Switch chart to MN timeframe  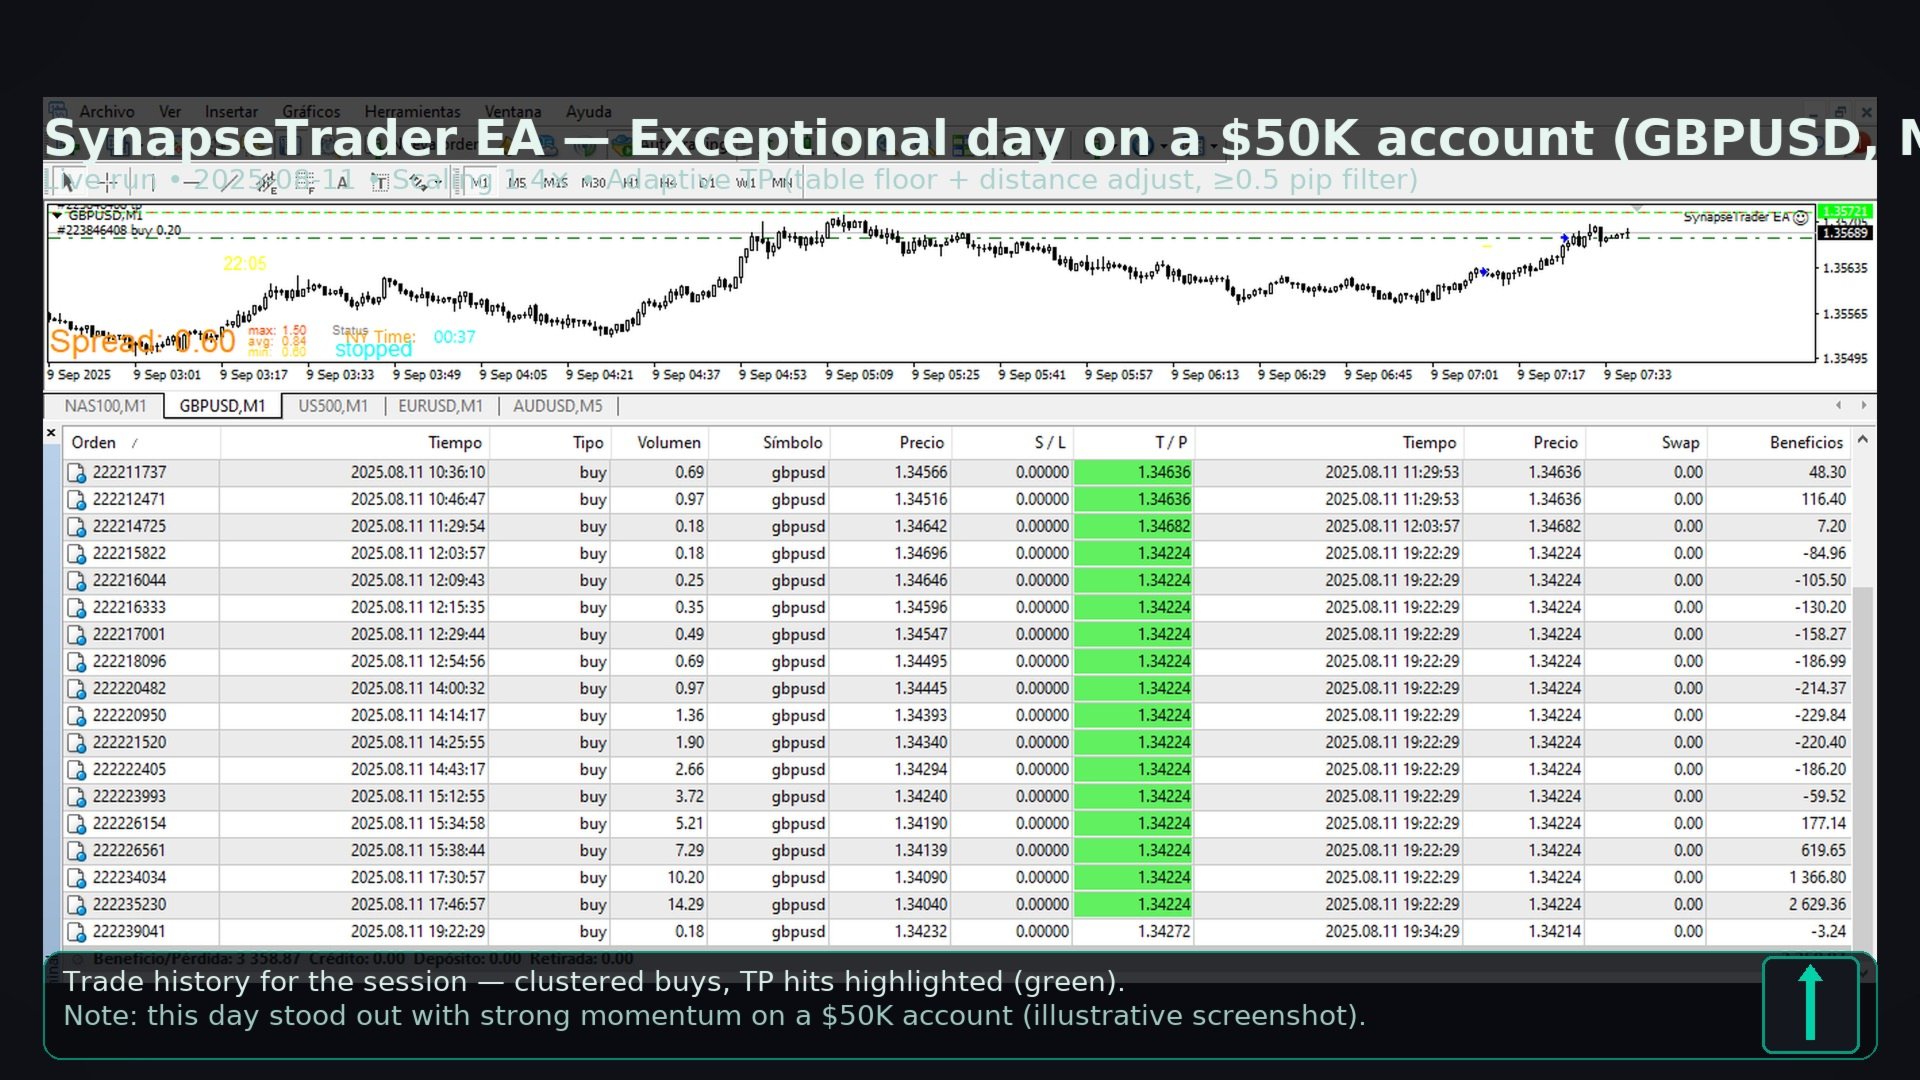782,182
